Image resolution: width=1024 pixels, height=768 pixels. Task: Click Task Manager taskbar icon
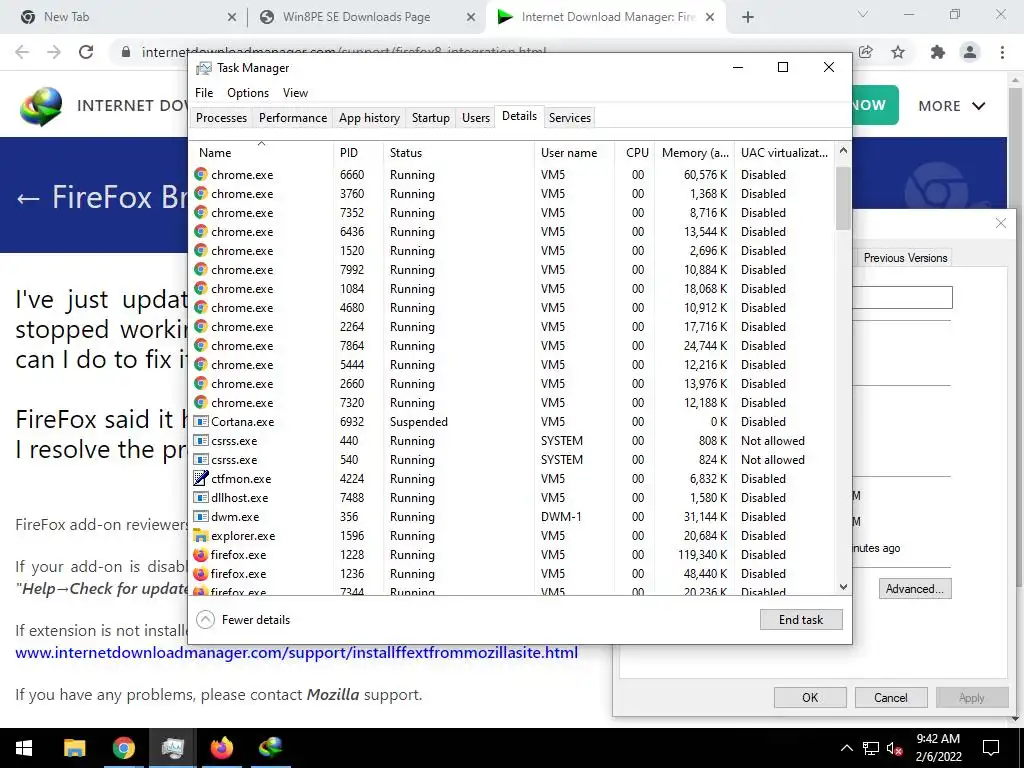coord(172,748)
